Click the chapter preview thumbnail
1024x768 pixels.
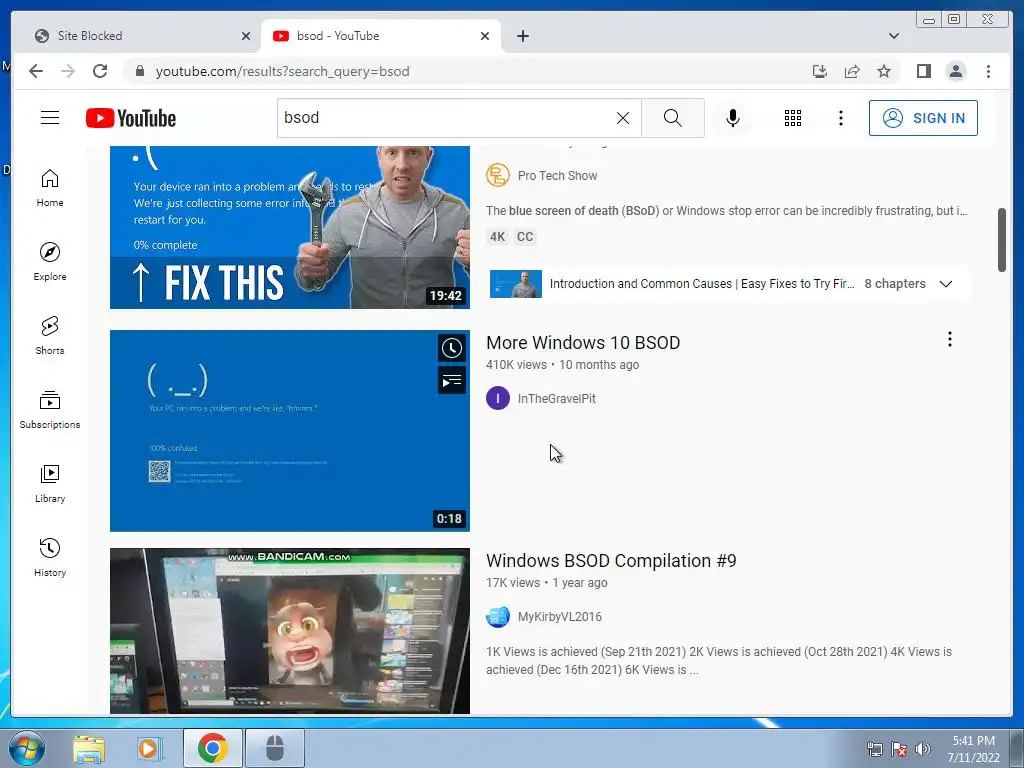[516, 284]
